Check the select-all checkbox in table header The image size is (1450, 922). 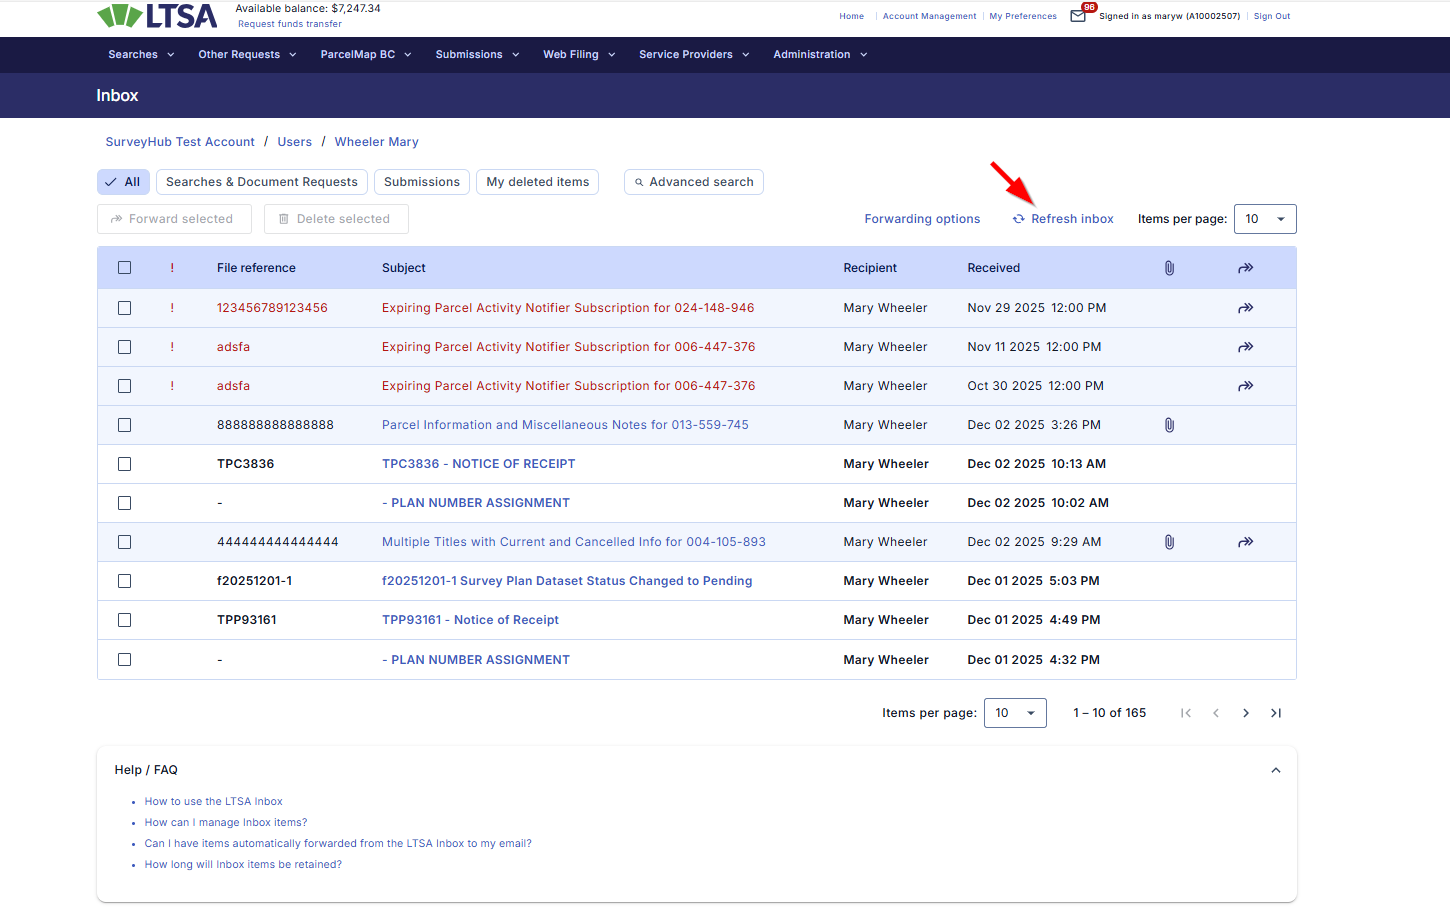(125, 268)
